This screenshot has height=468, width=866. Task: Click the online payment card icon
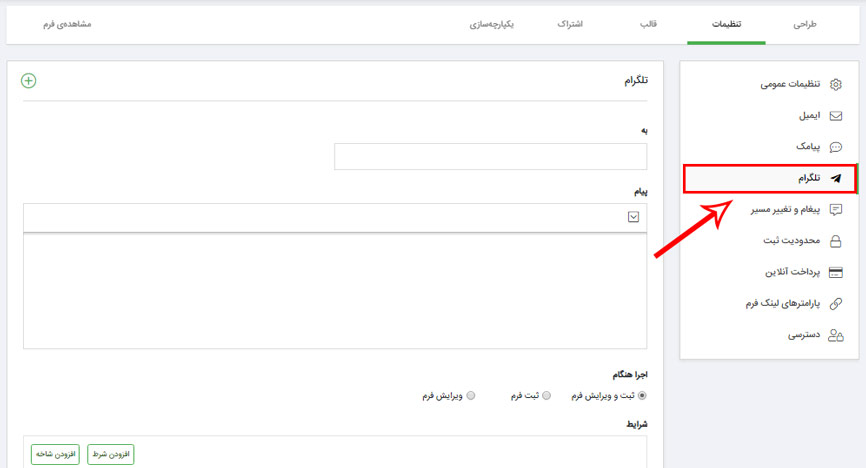tap(836, 272)
